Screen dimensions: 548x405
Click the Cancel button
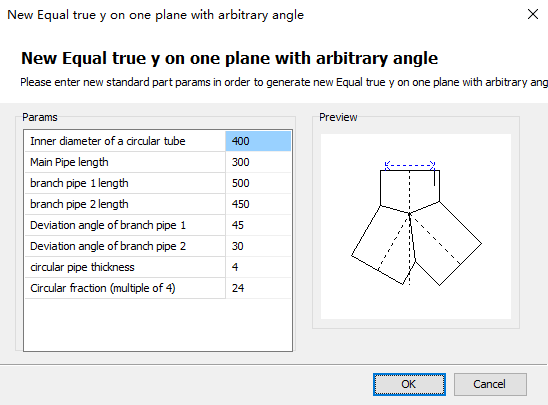tap(490, 384)
